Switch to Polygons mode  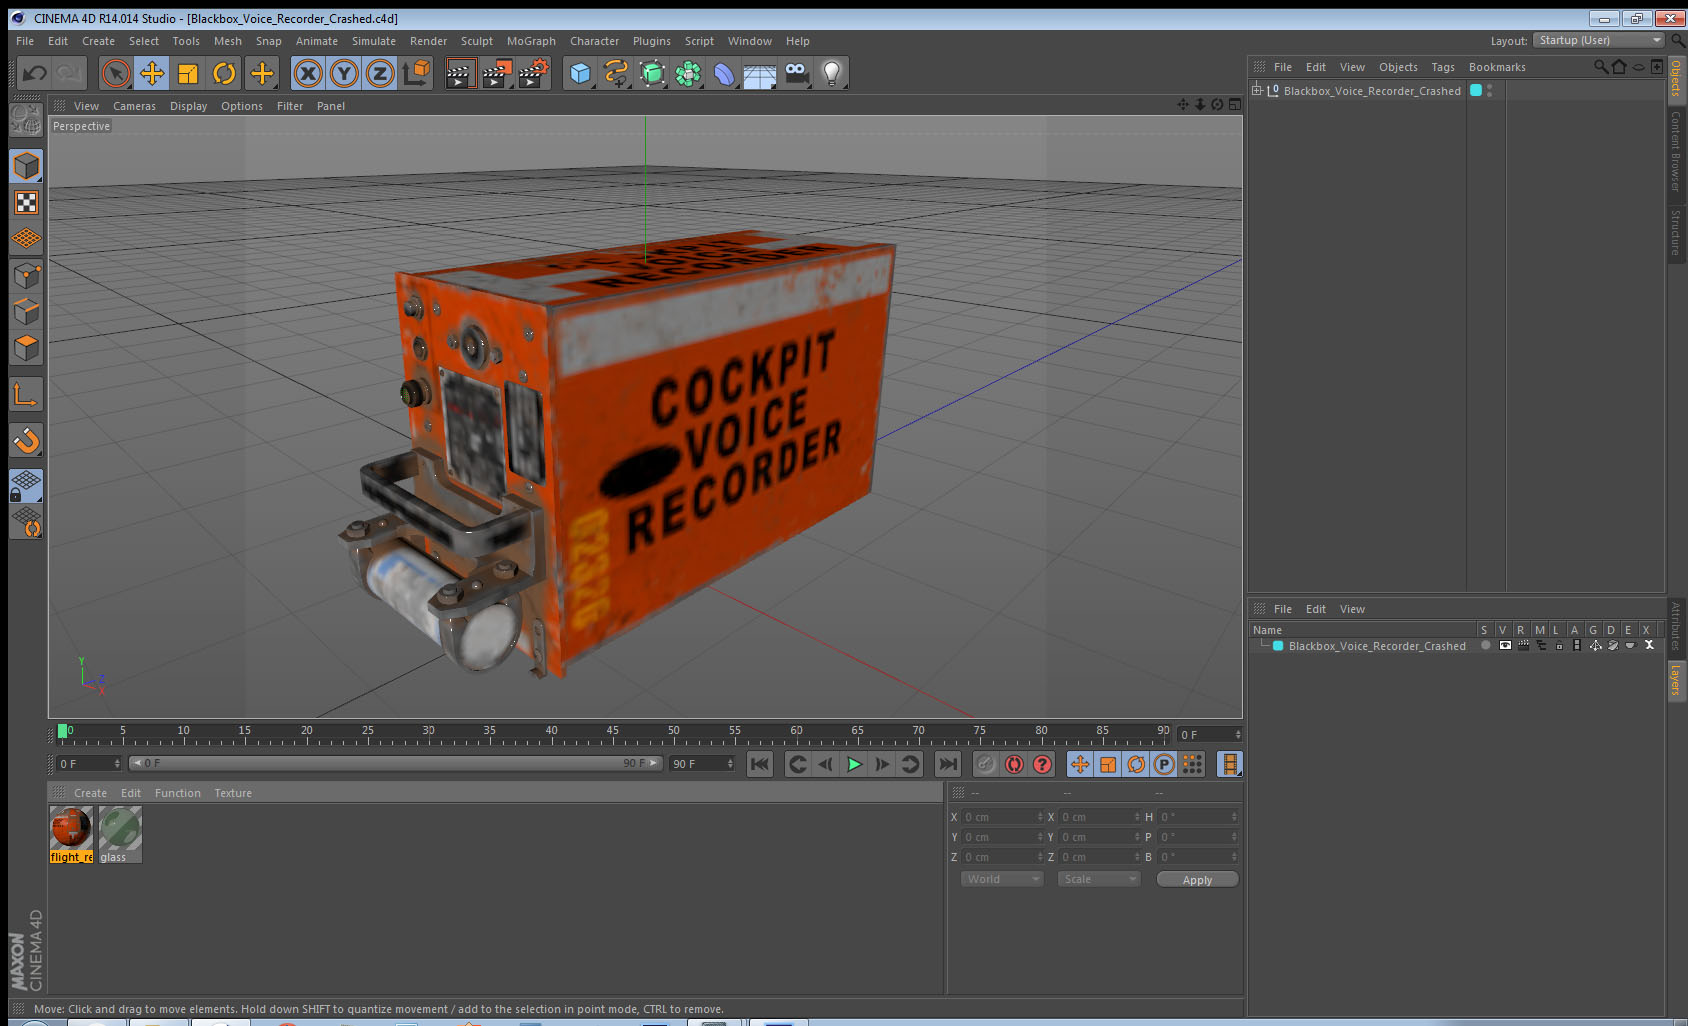tap(27, 347)
